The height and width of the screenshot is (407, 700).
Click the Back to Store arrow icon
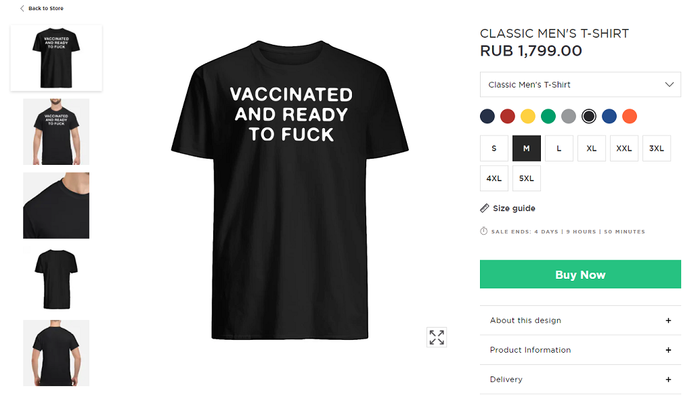point(22,8)
